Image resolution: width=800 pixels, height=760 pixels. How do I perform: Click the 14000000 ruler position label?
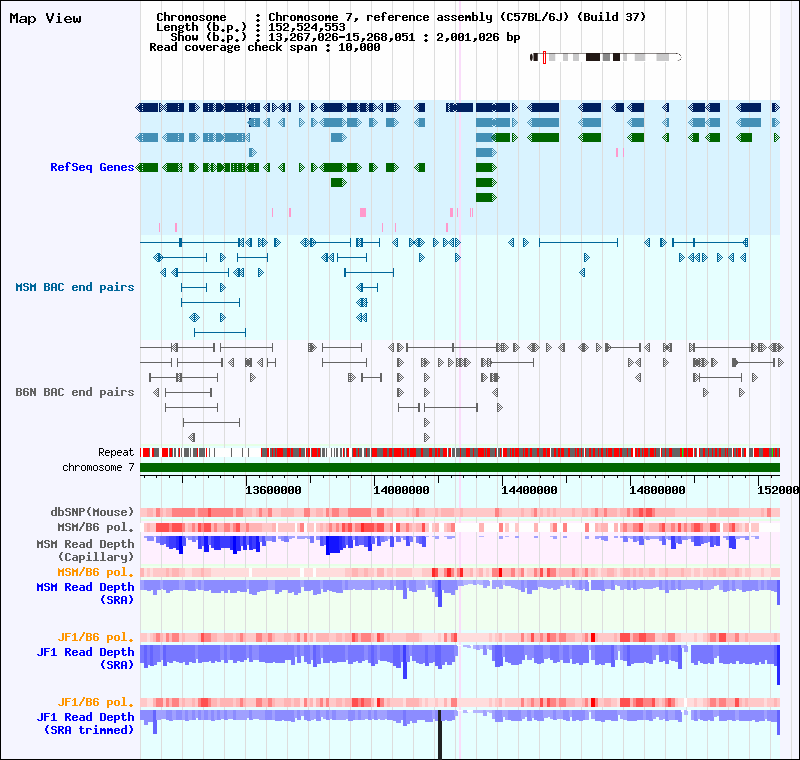pos(402,490)
